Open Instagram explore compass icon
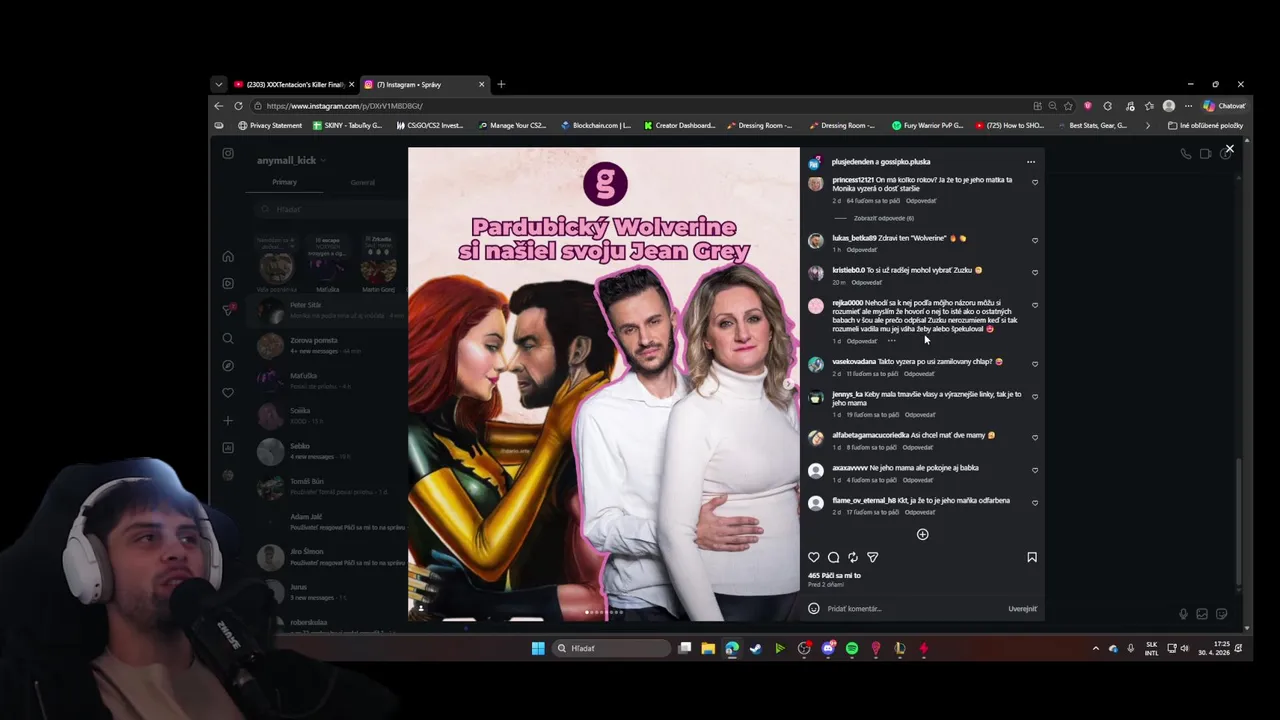This screenshot has width=1280, height=720. coord(228,366)
